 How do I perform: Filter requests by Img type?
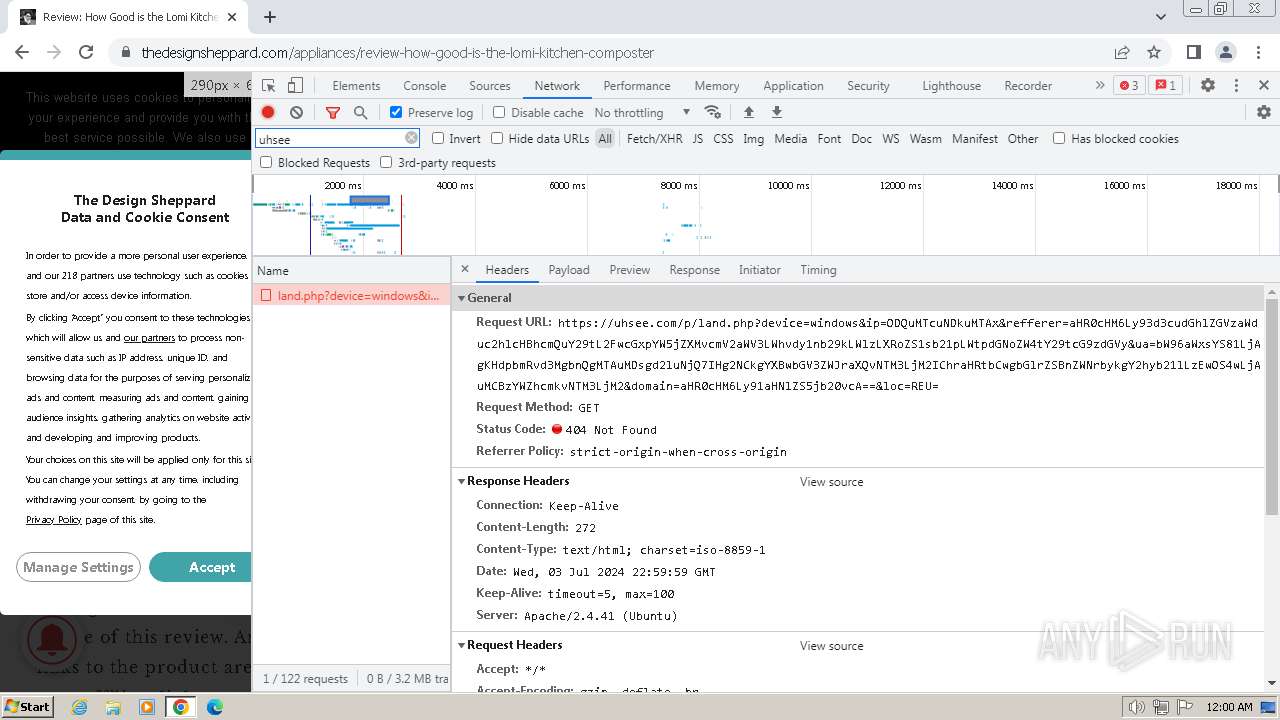753,139
